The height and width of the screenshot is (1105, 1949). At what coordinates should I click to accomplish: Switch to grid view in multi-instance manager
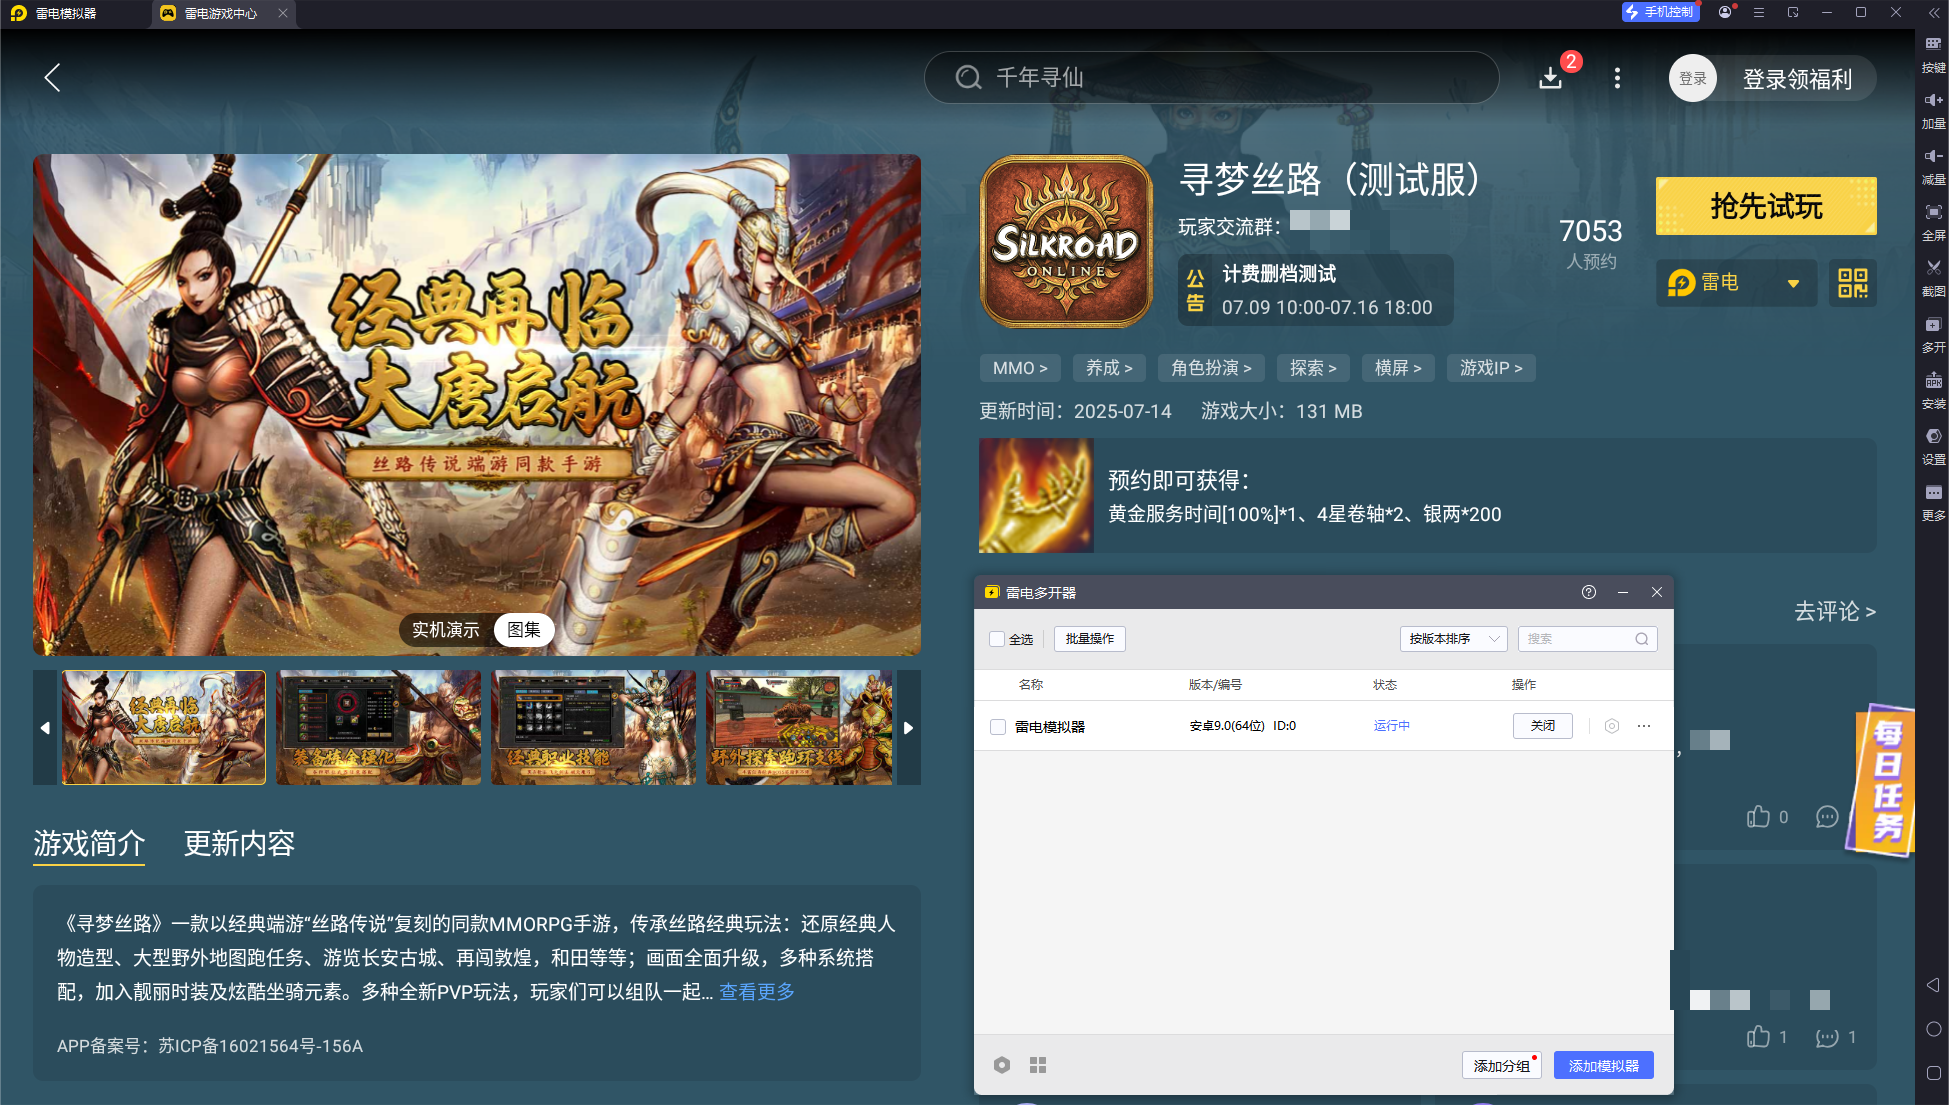1038,1065
